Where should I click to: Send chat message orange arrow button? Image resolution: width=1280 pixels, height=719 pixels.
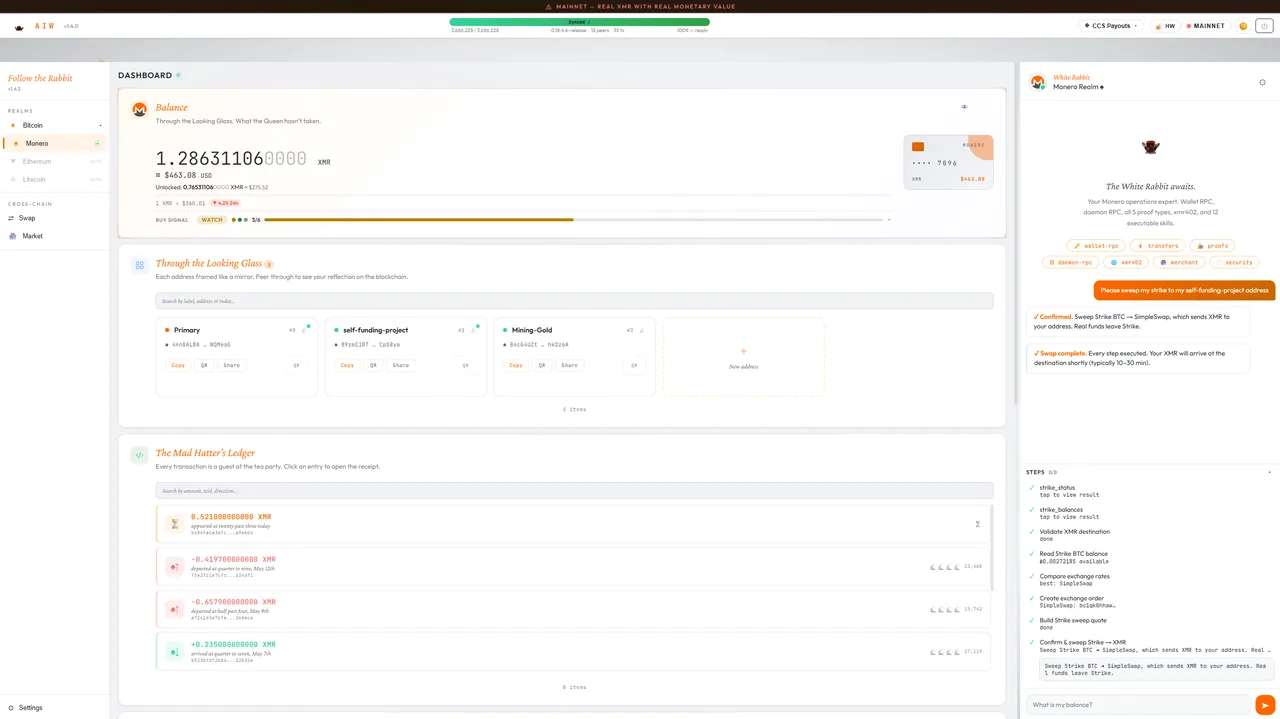tap(1265, 705)
